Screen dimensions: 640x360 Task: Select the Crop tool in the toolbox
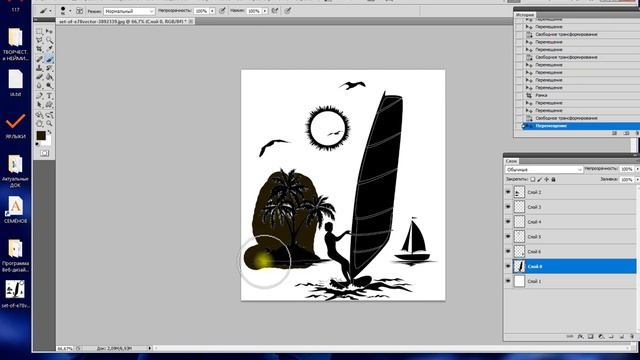coord(40,49)
